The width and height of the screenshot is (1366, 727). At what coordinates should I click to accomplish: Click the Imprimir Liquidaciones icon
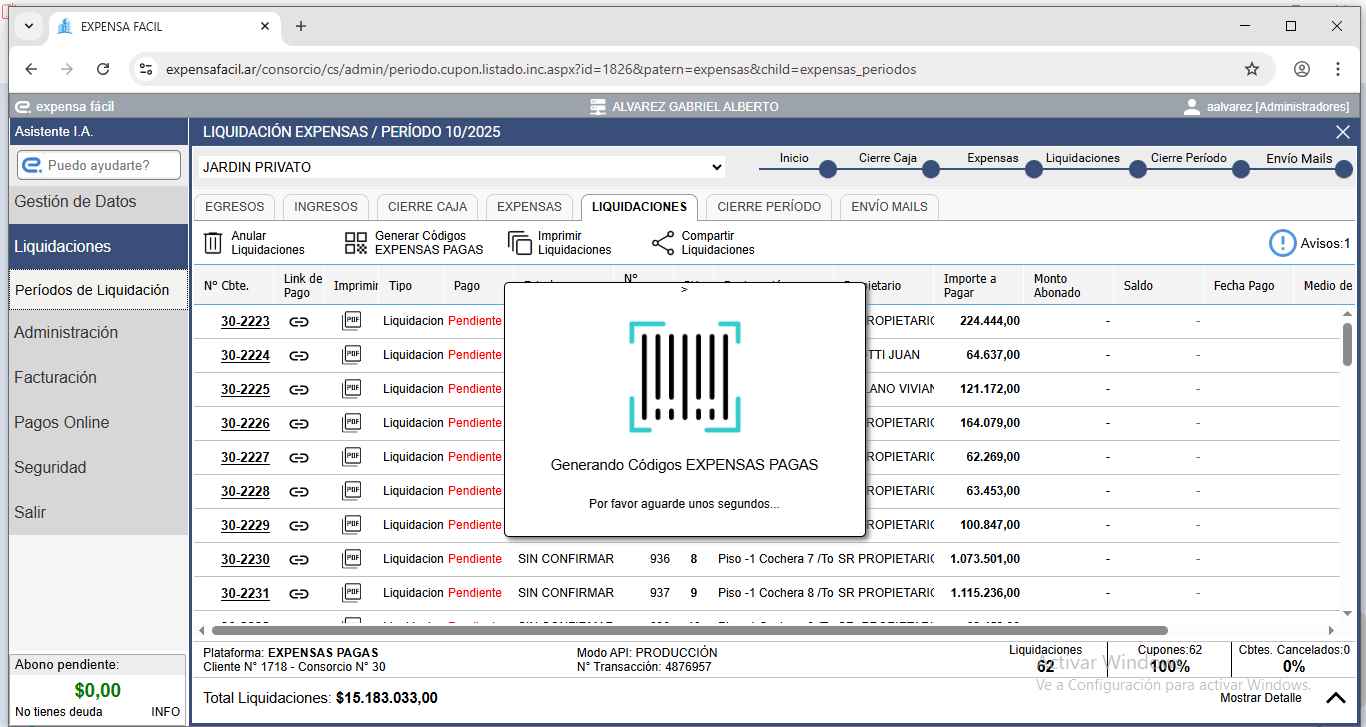pyautogui.click(x=519, y=243)
